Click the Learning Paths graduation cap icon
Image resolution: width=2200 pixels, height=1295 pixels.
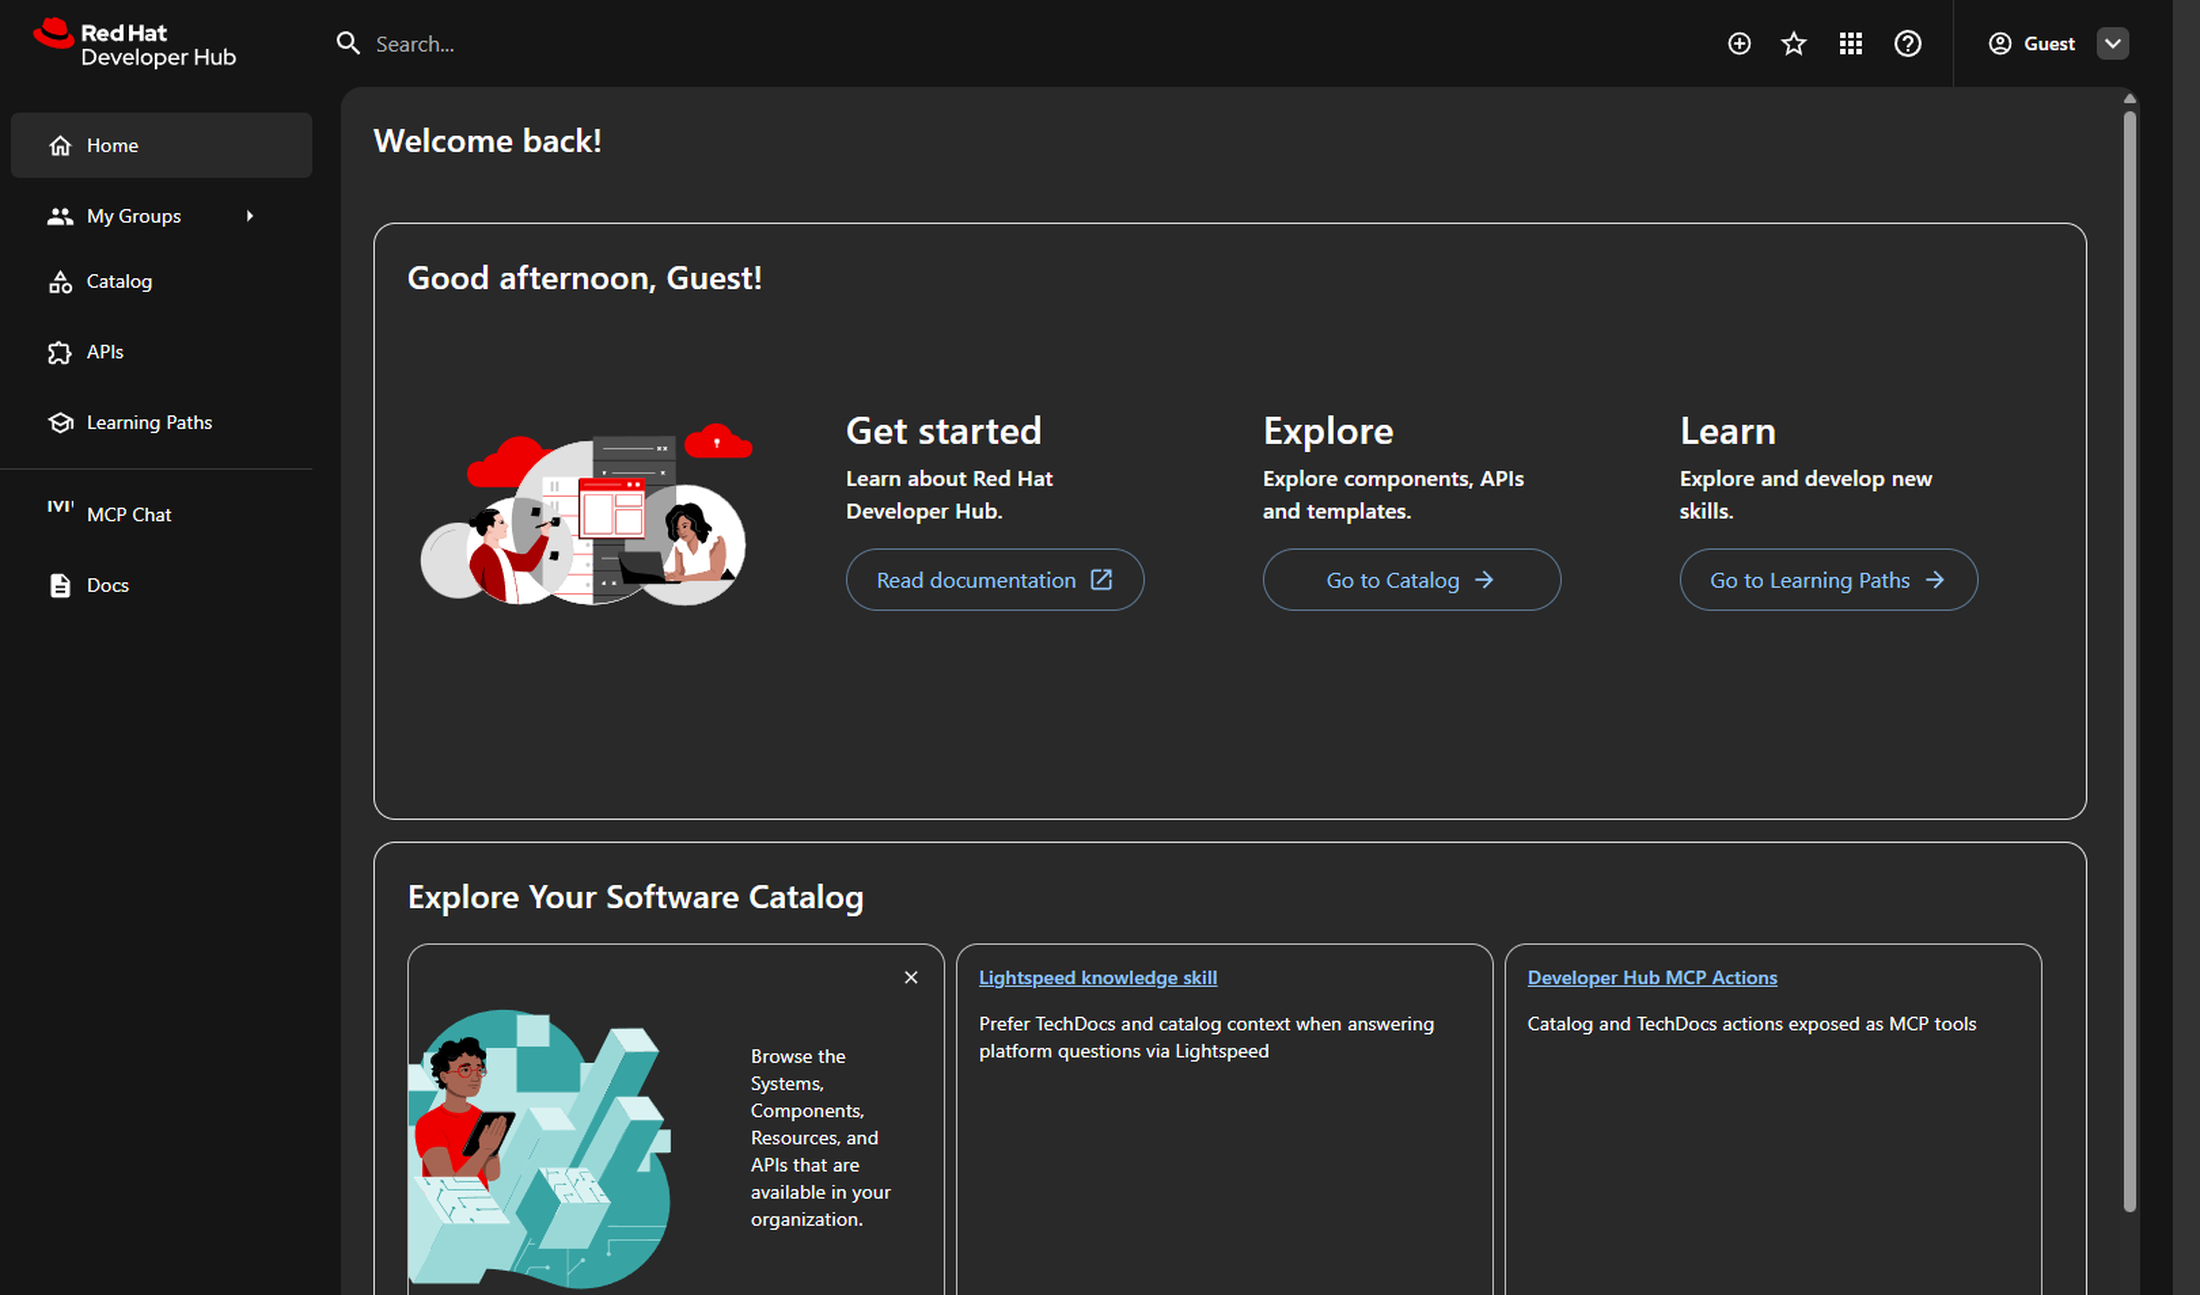[60, 422]
